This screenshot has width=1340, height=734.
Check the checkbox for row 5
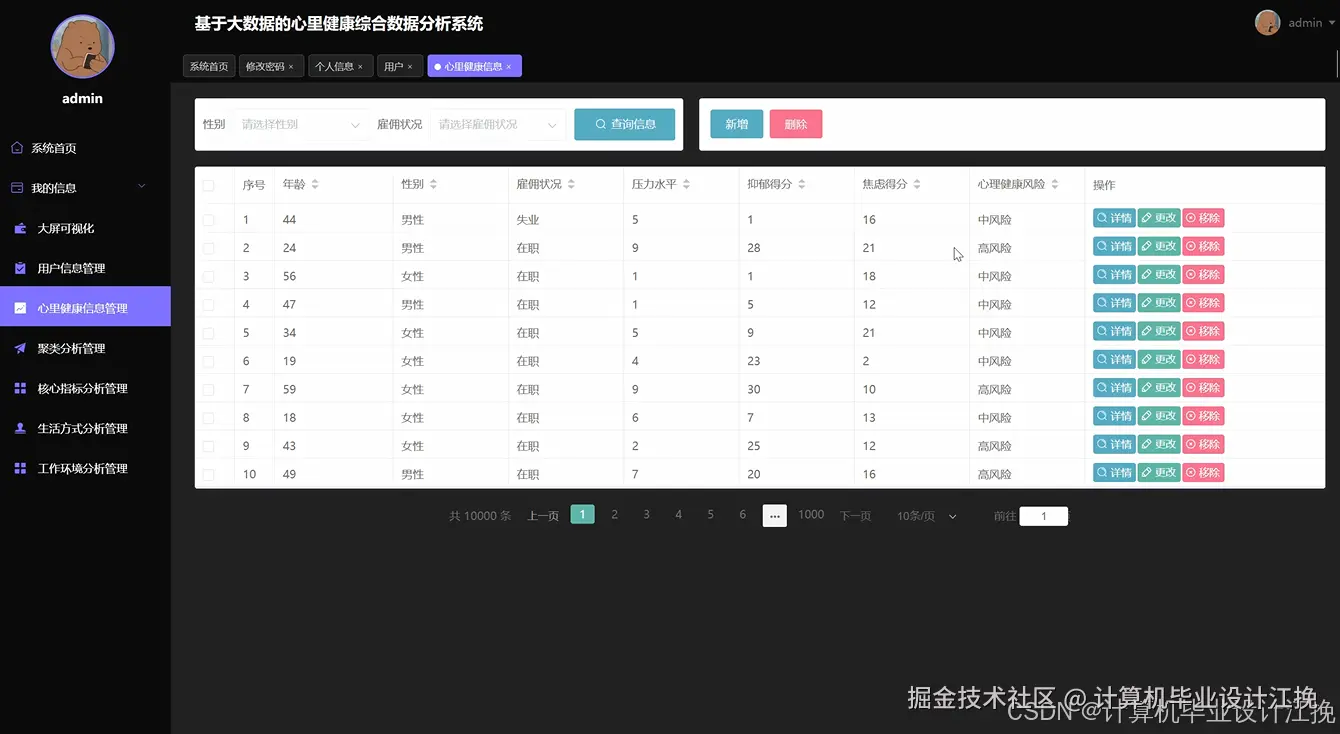pyautogui.click(x=208, y=332)
